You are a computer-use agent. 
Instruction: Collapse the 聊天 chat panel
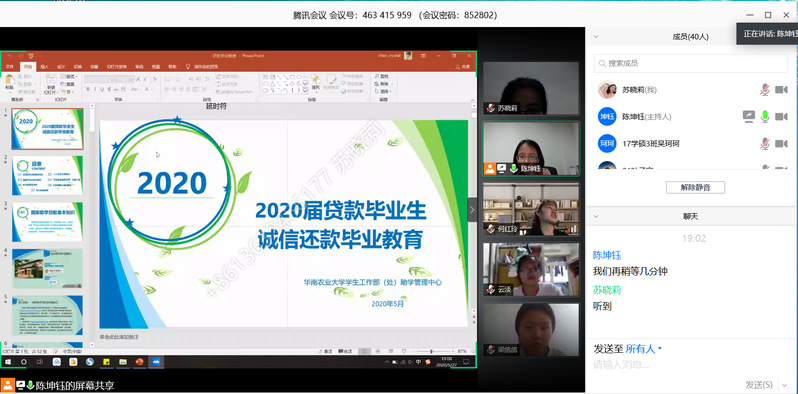pos(596,216)
